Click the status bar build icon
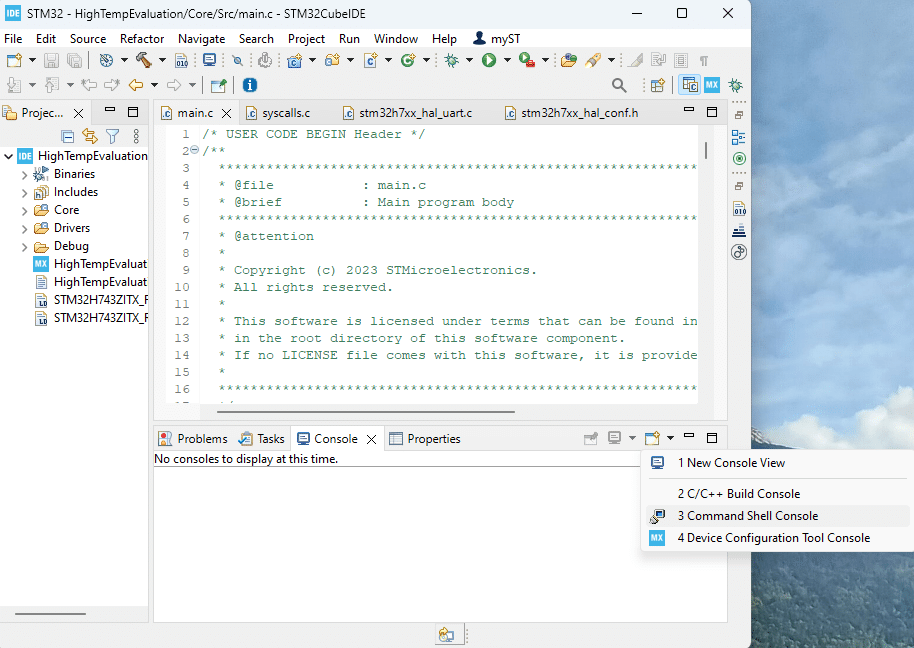This screenshot has width=914, height=648. [447, 634]
